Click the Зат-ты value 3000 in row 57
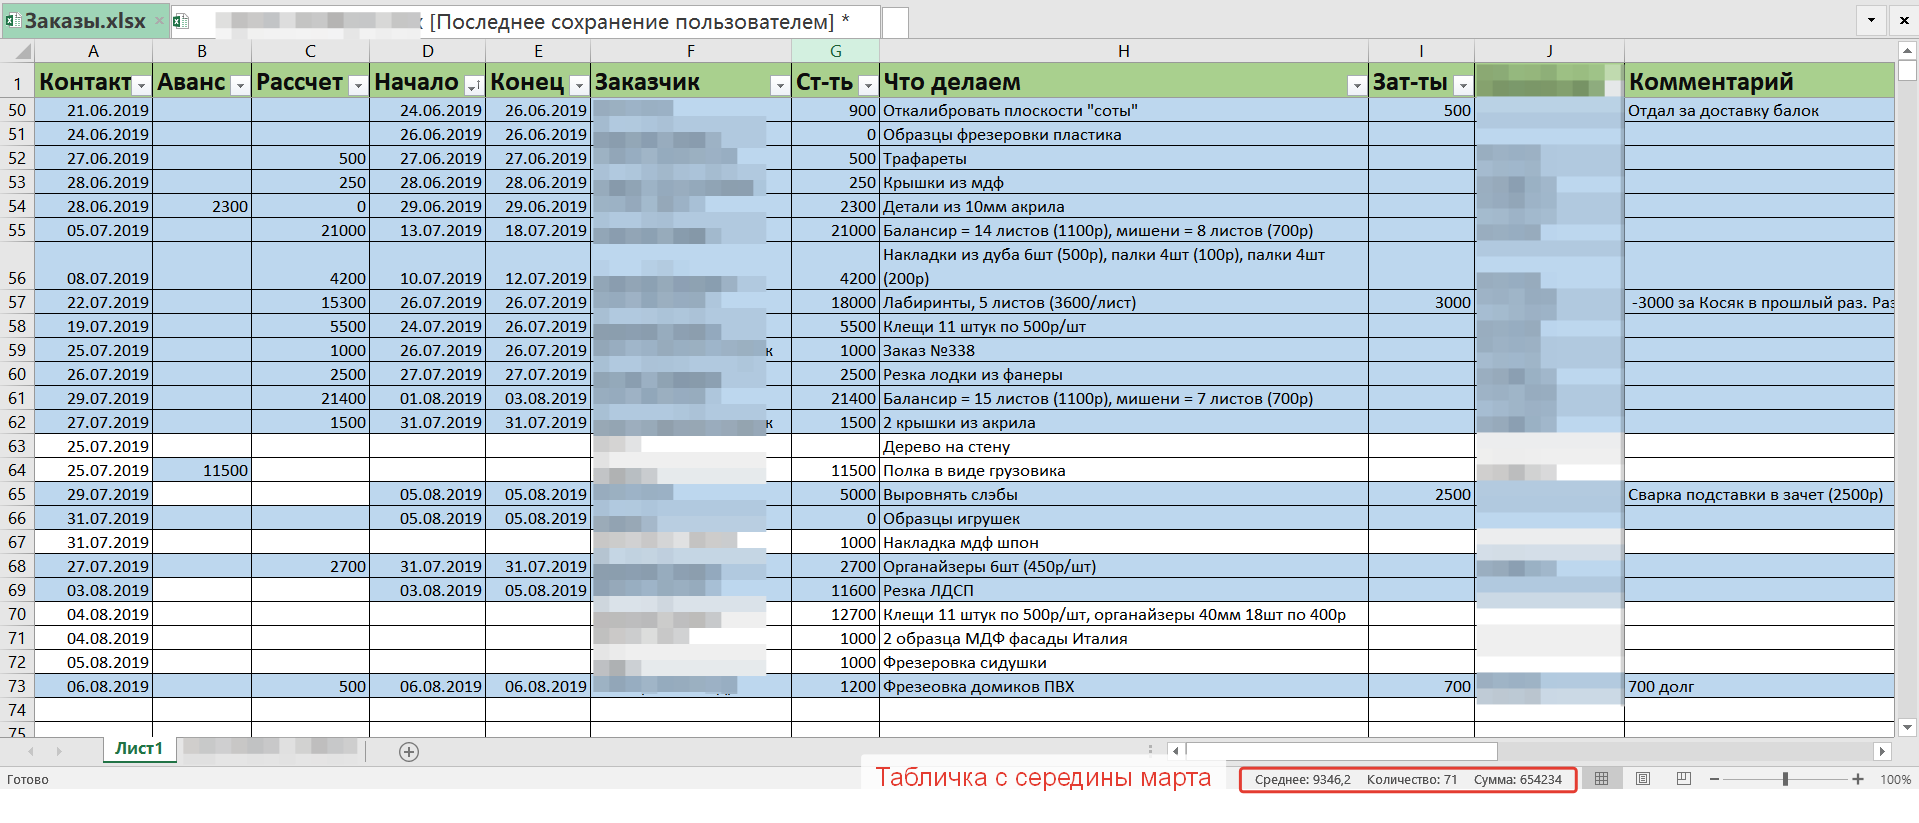Viewport: 1919px width, 823px height. click(x=1421, y=302)
